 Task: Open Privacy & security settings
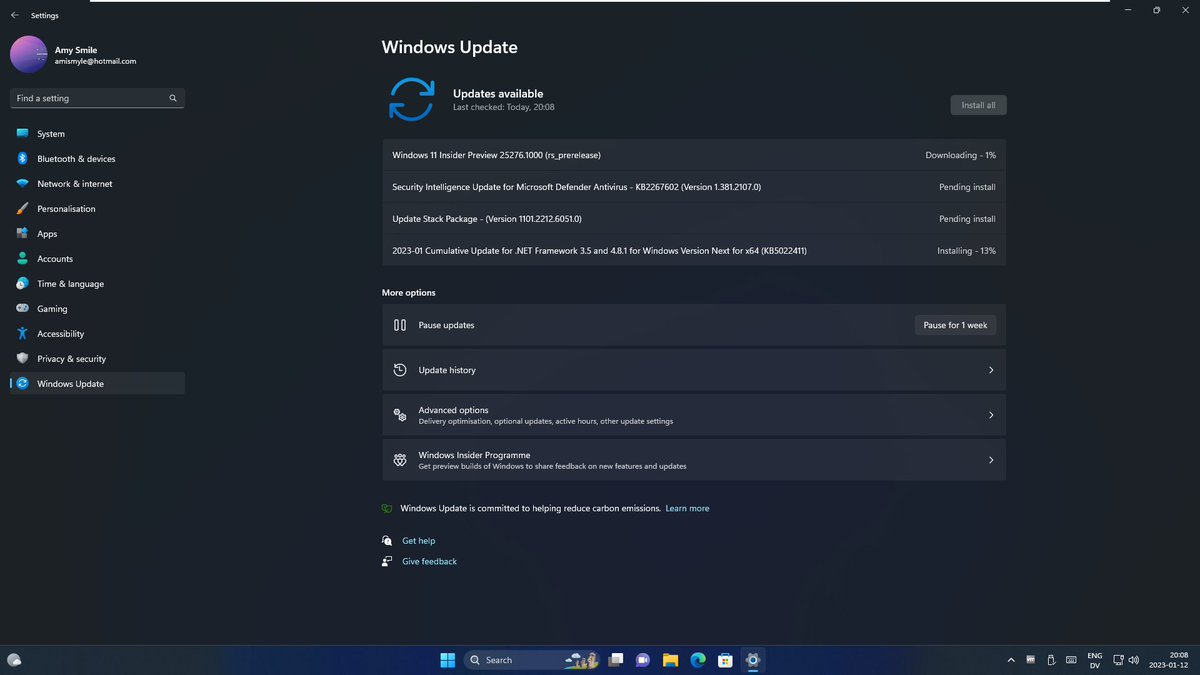click(x=97, y=359)
